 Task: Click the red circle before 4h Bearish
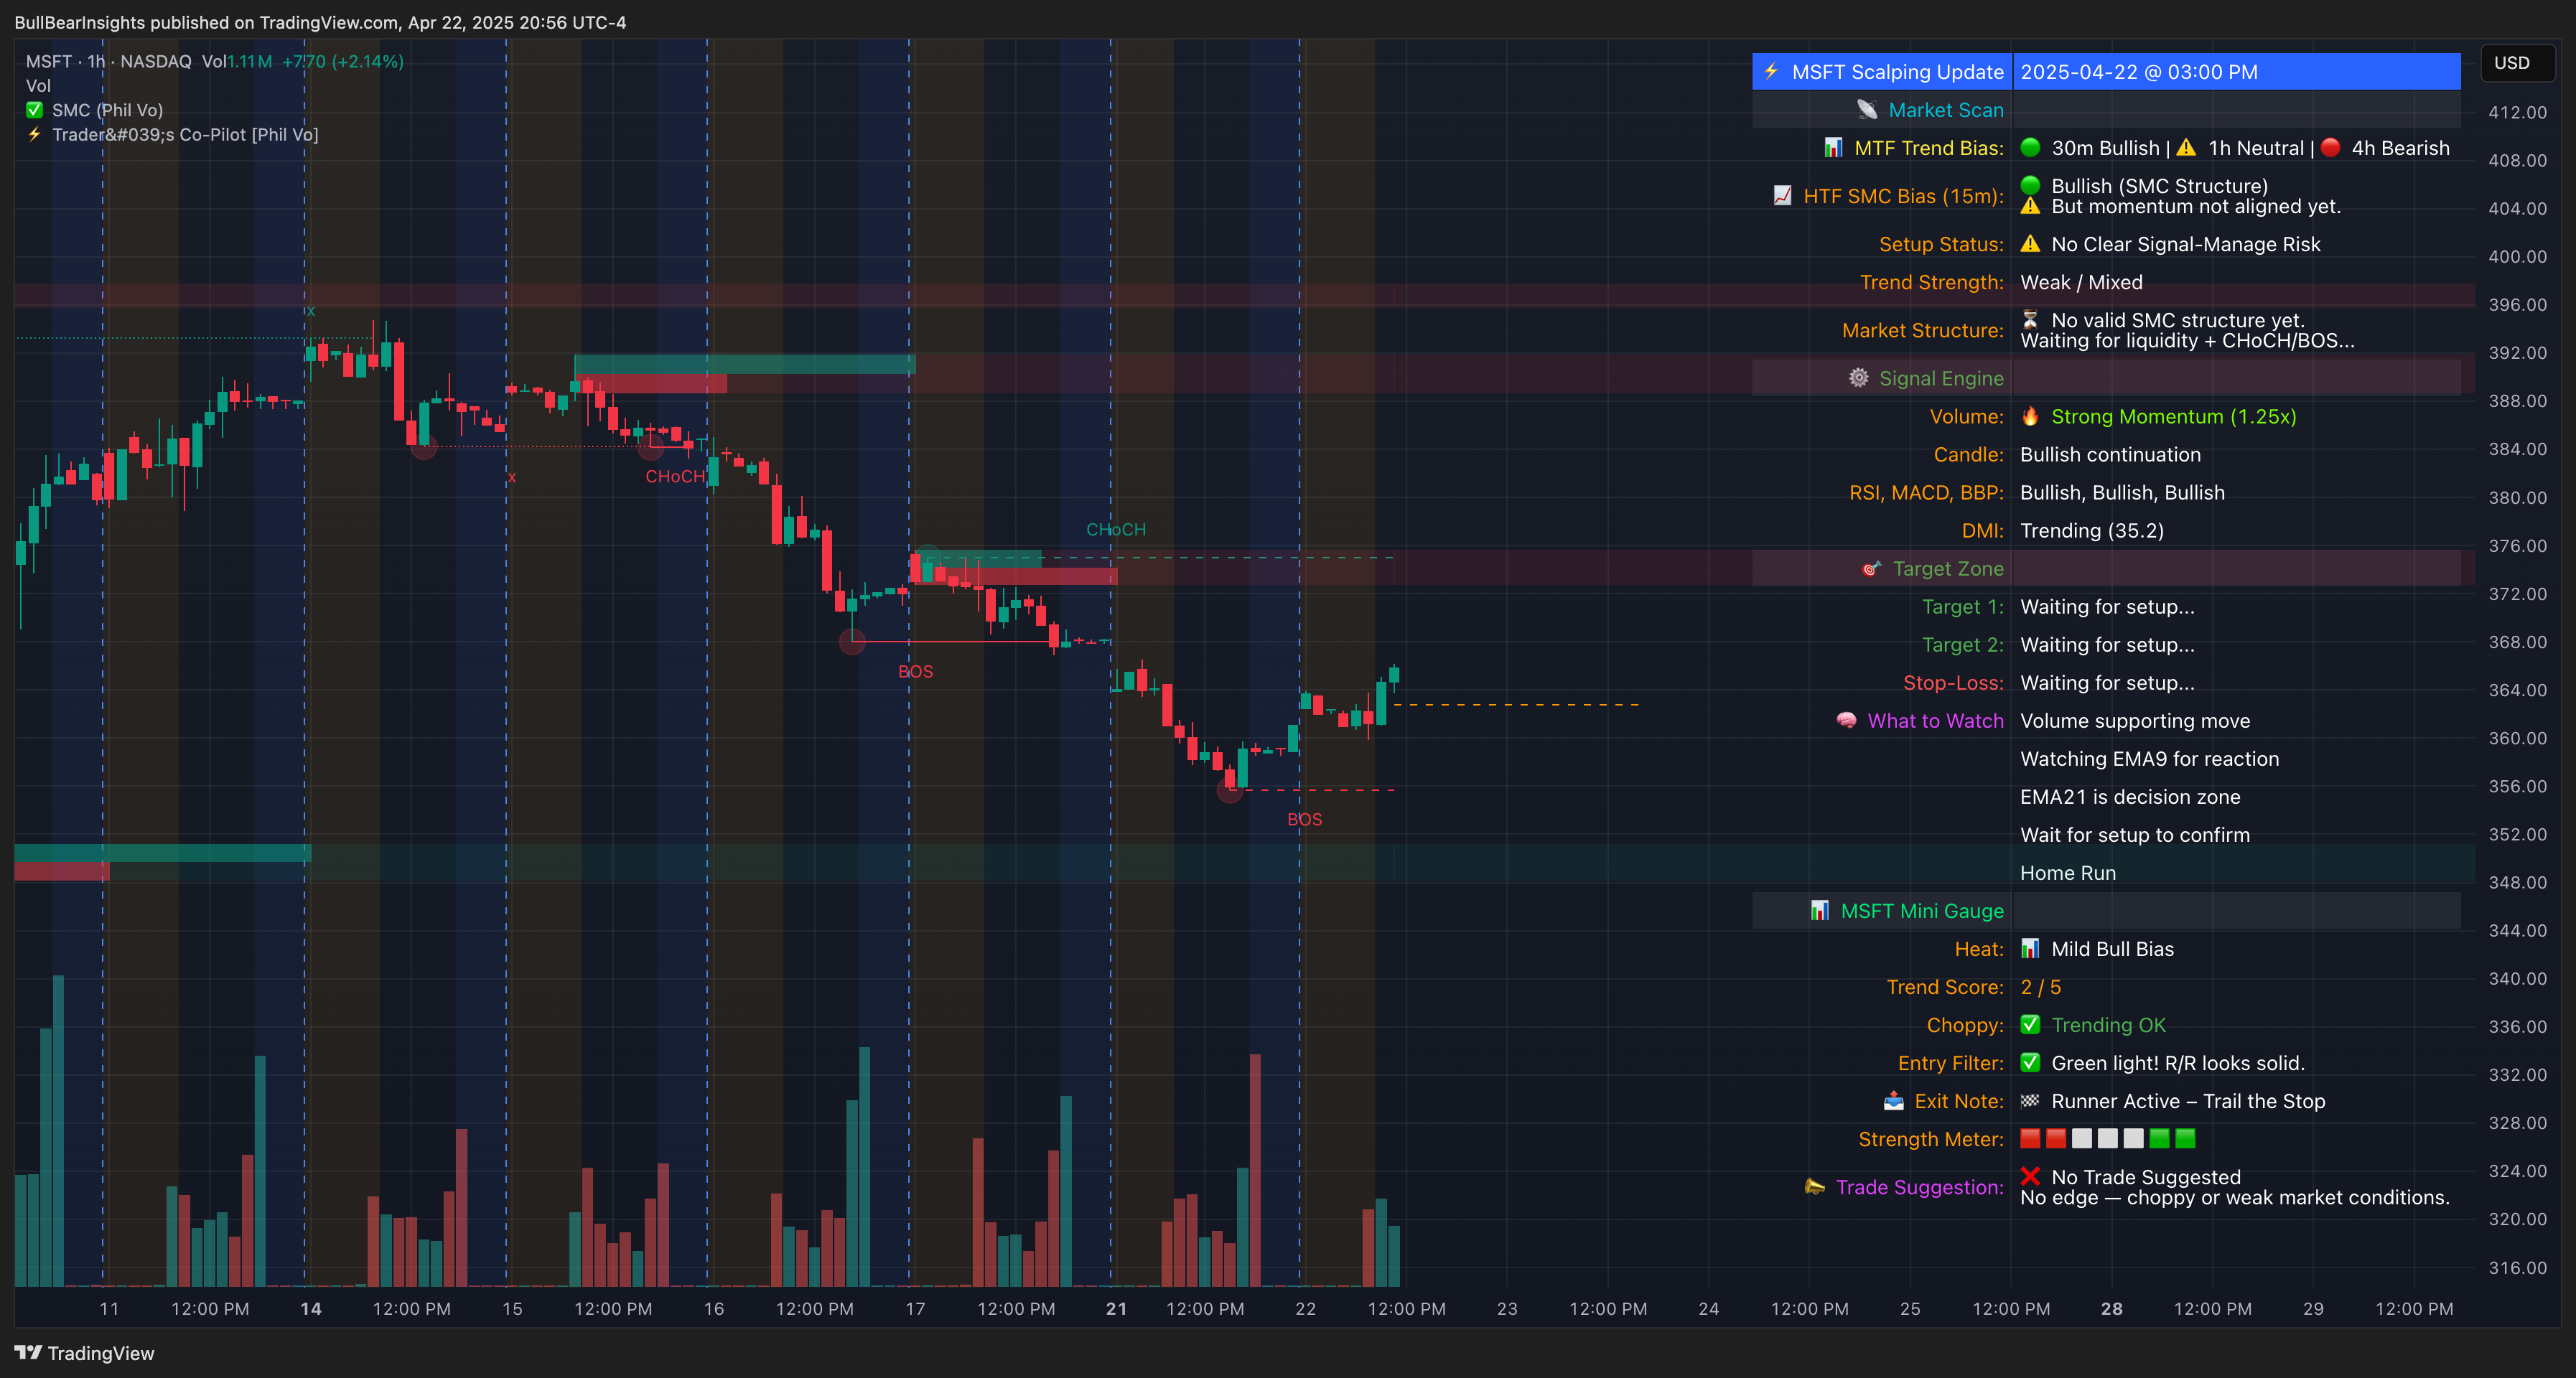(x=2330, y=148)
